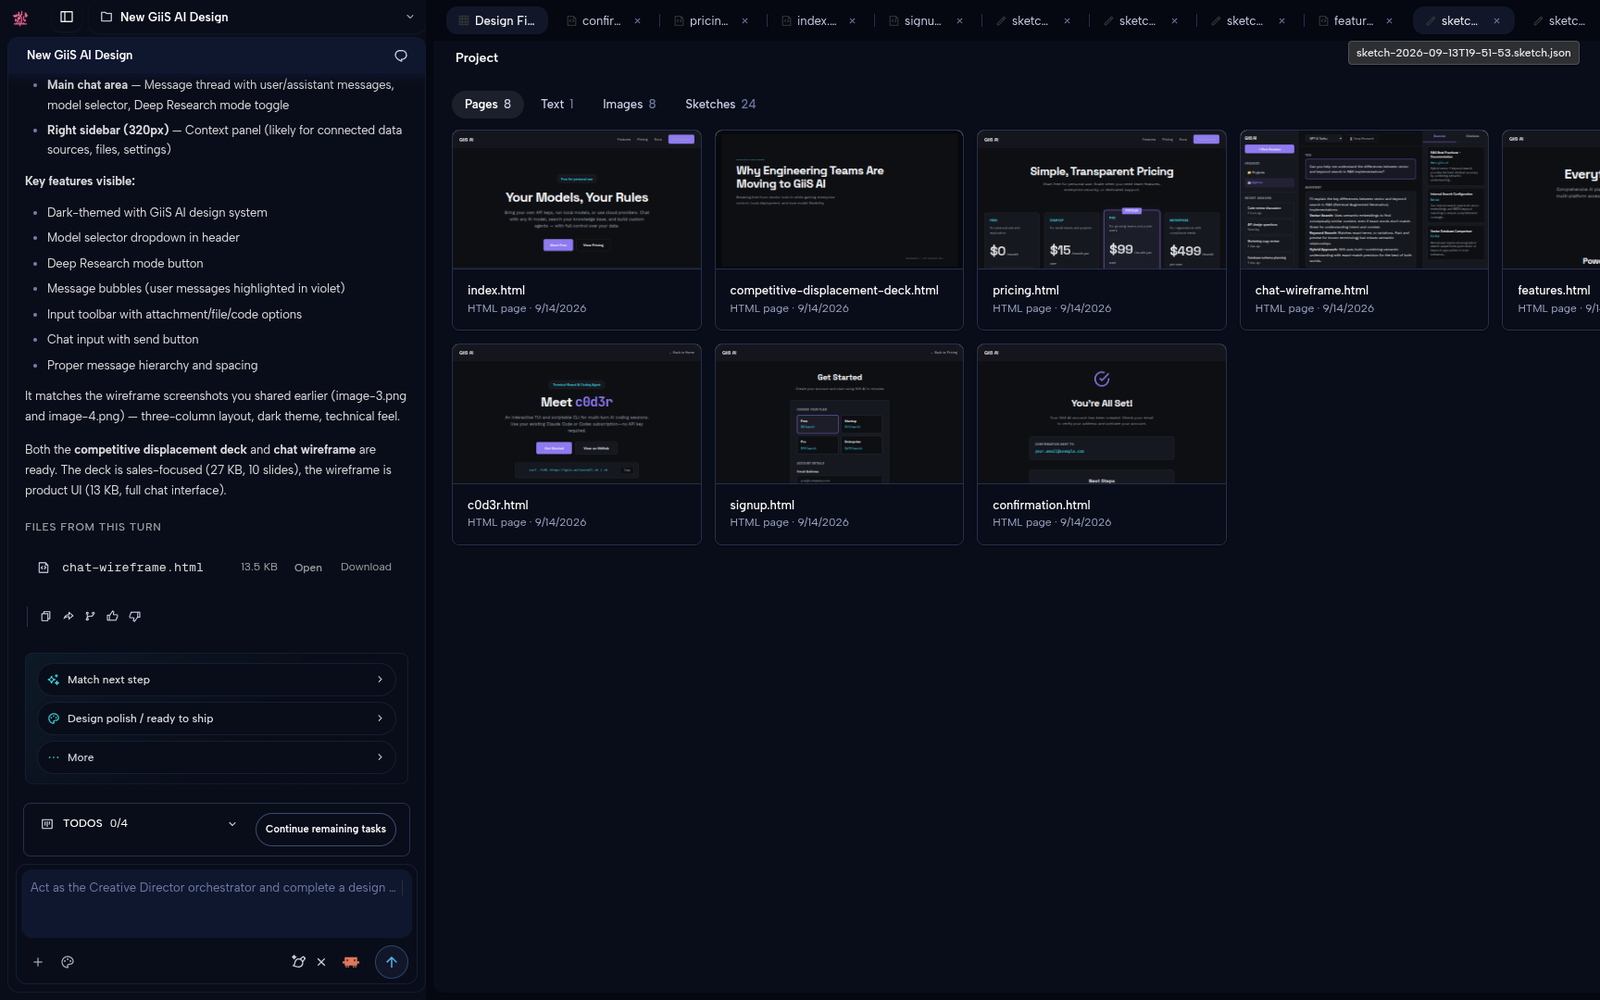1600x1000 pixels.
Task: Expand the TODOS 0/4 chevron
Action: (x=232, y=824)
